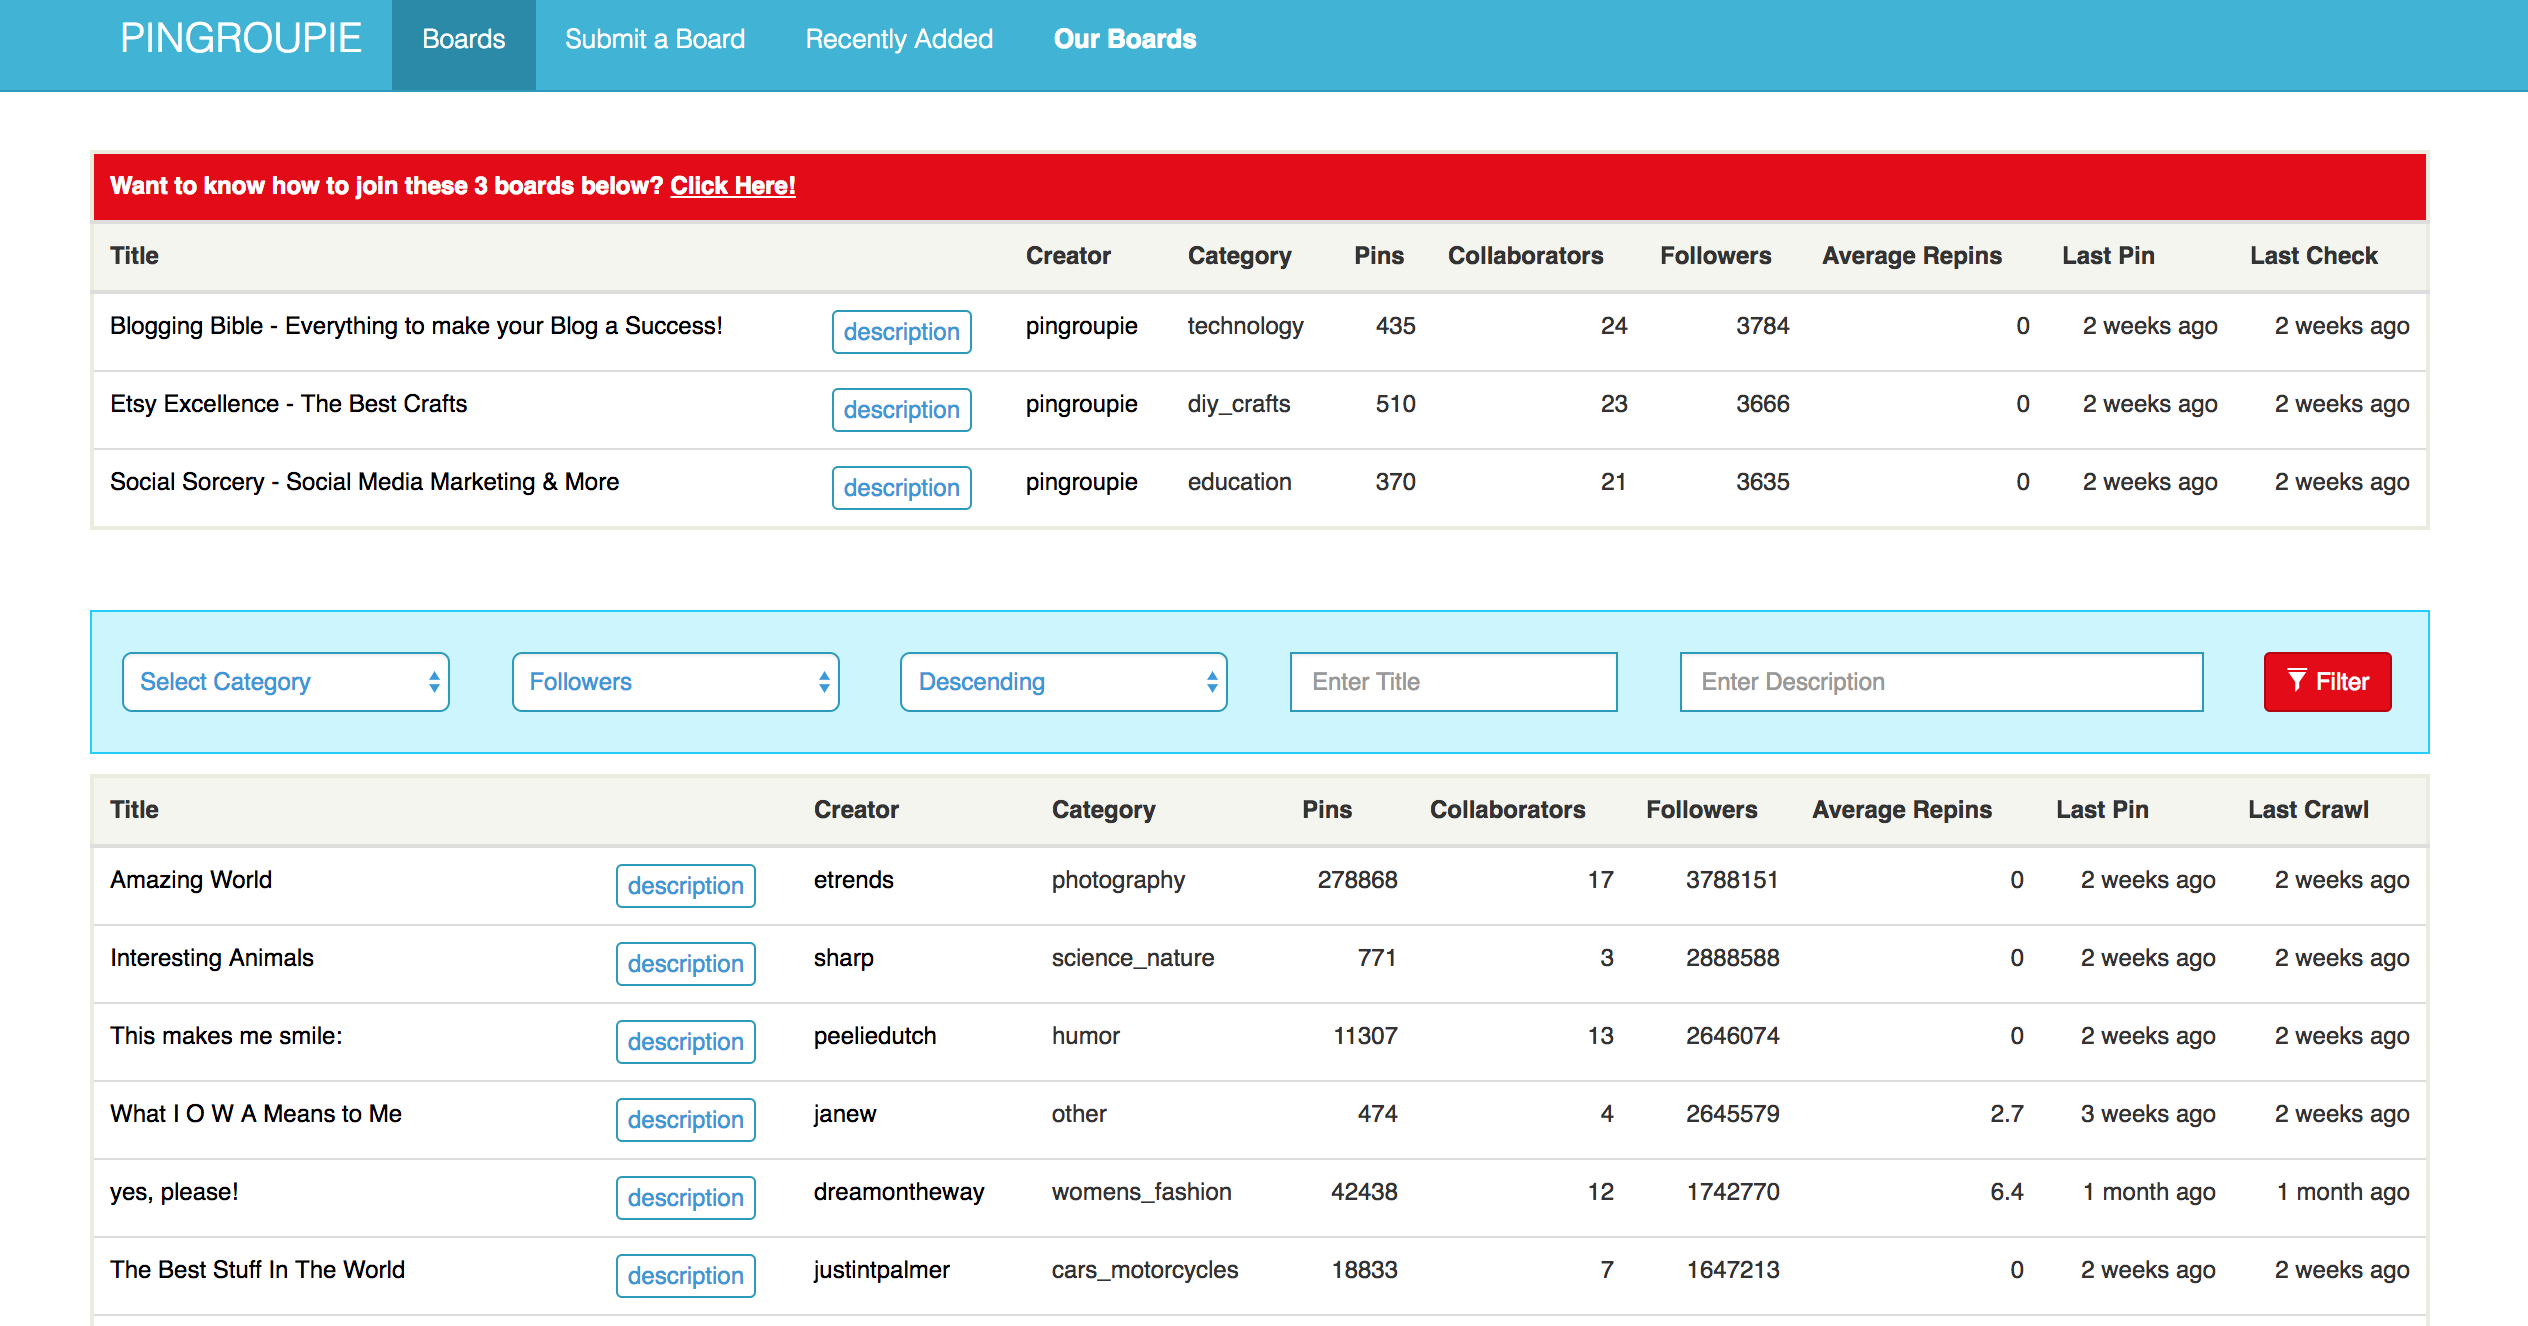
Task: Click the technology category cell
Action: click(x=1246, y=326)
